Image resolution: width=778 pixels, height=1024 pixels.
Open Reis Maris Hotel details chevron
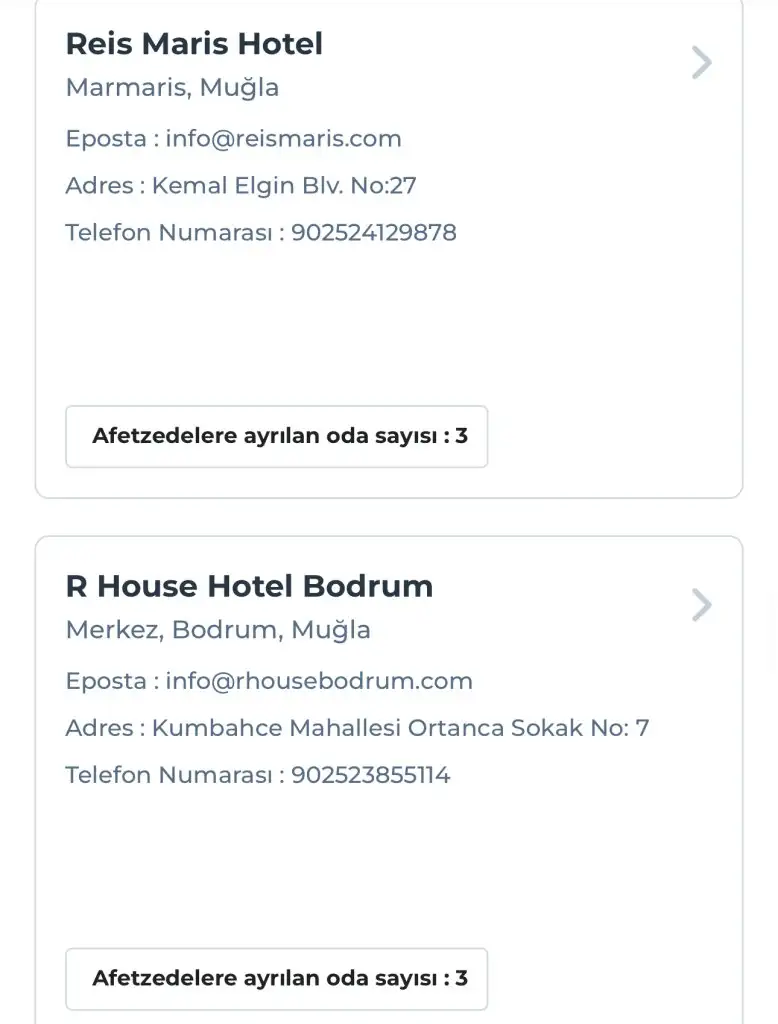[x=702, y=63]
